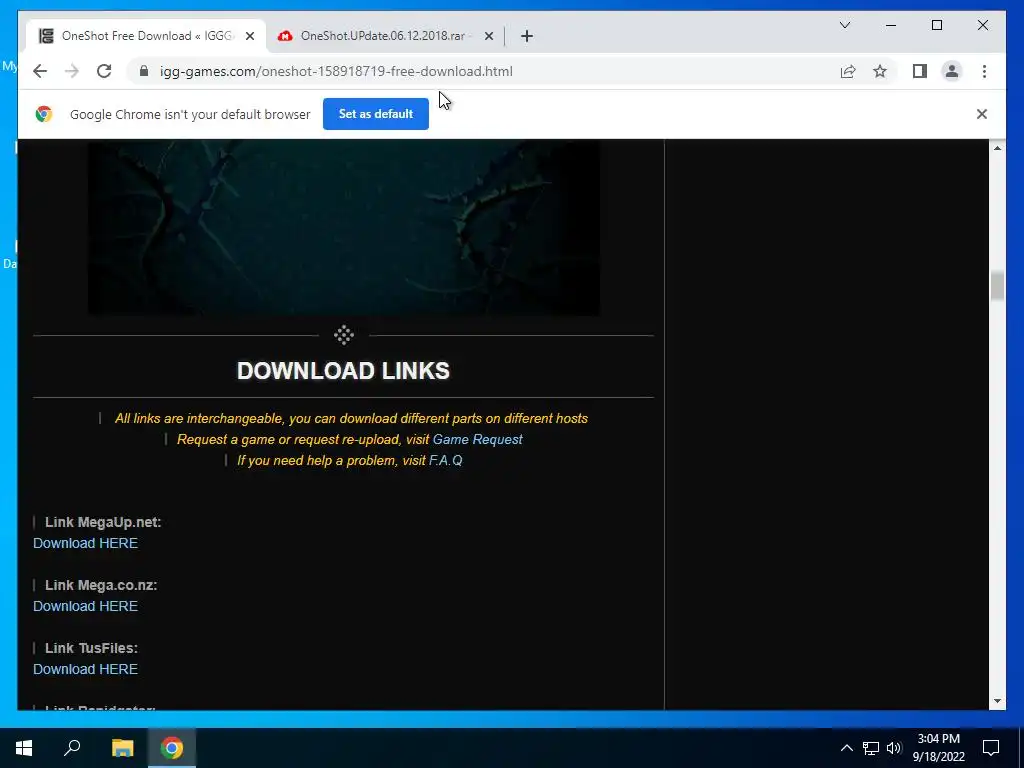The width and height of the screenshot is (1024, 768).
Task: Click the 'All links are interchangeable' note
Action: 351,419
